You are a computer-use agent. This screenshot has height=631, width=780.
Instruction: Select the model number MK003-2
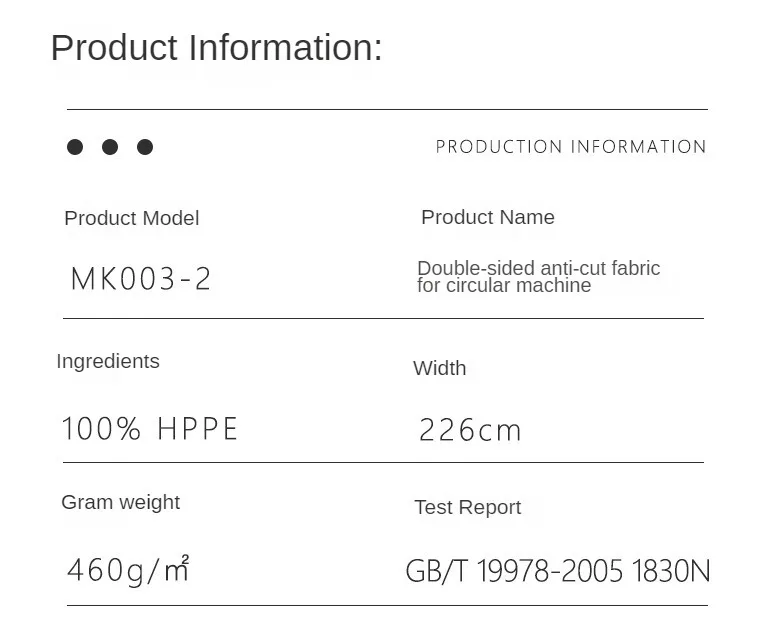[141, 279]
